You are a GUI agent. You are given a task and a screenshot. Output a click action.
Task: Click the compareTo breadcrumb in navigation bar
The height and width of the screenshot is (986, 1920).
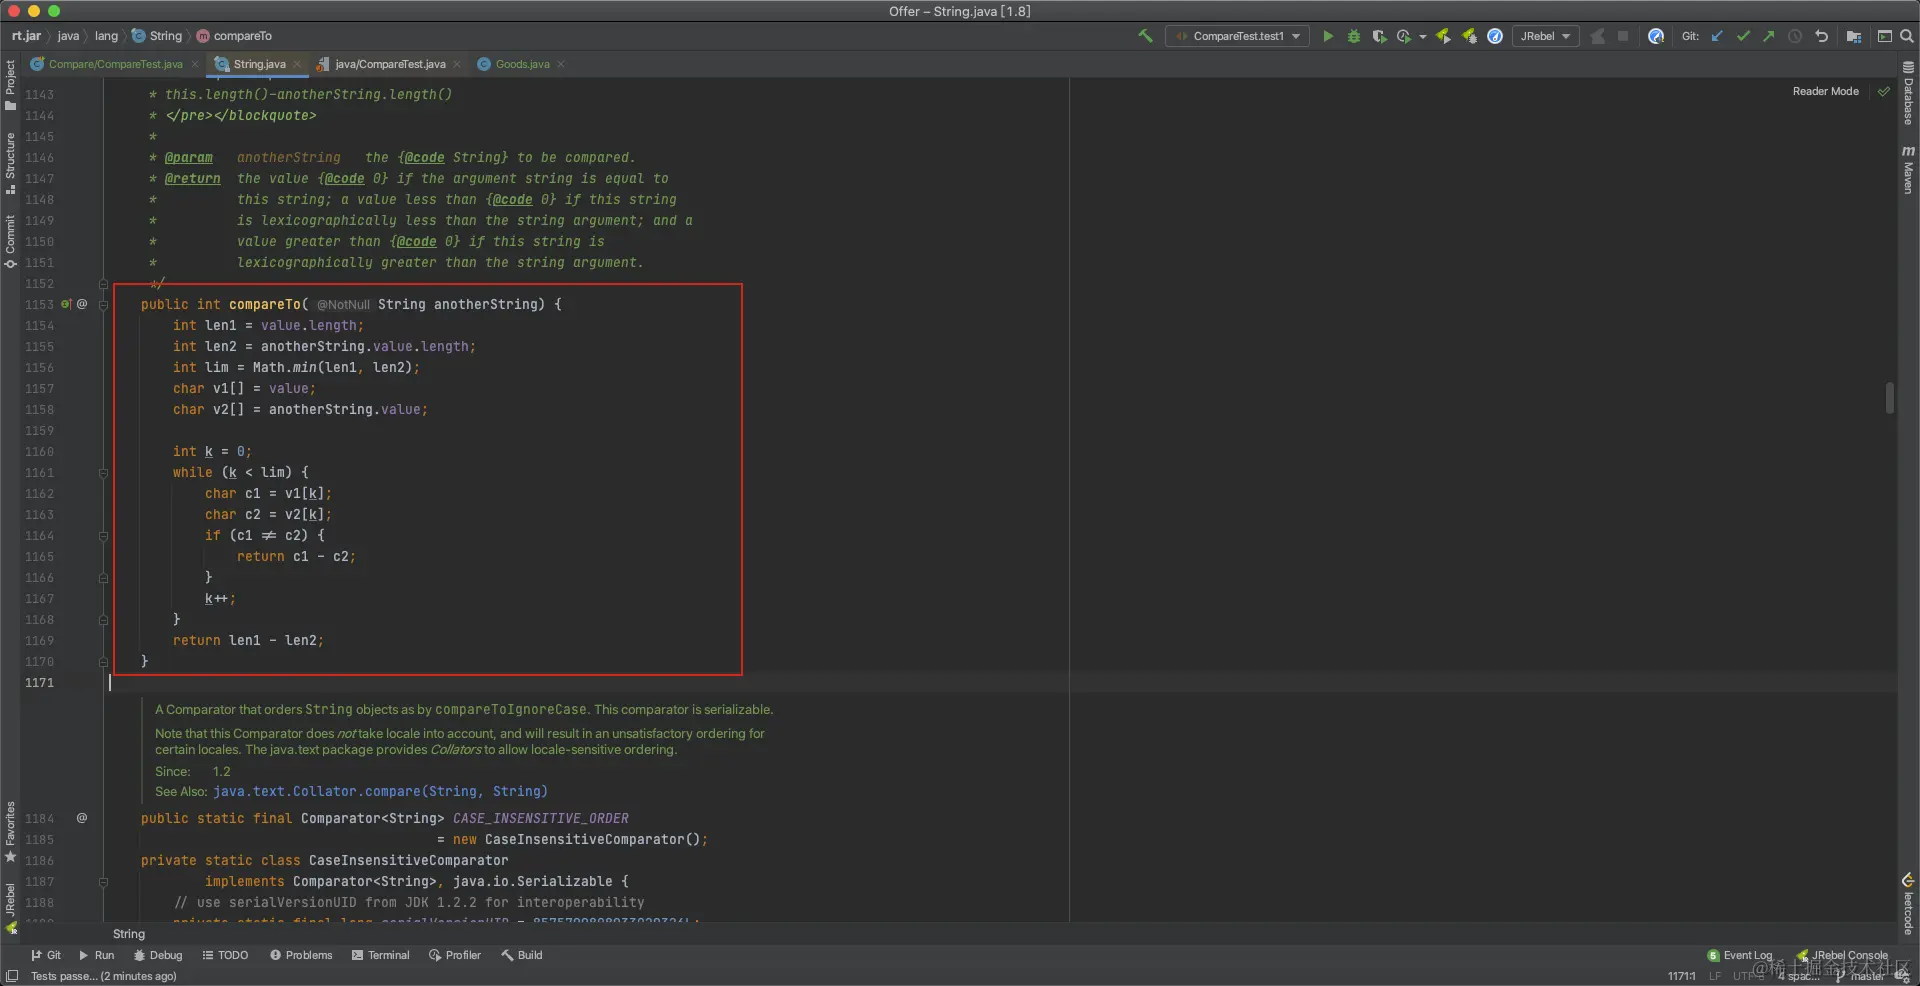(x=234, y=36)
